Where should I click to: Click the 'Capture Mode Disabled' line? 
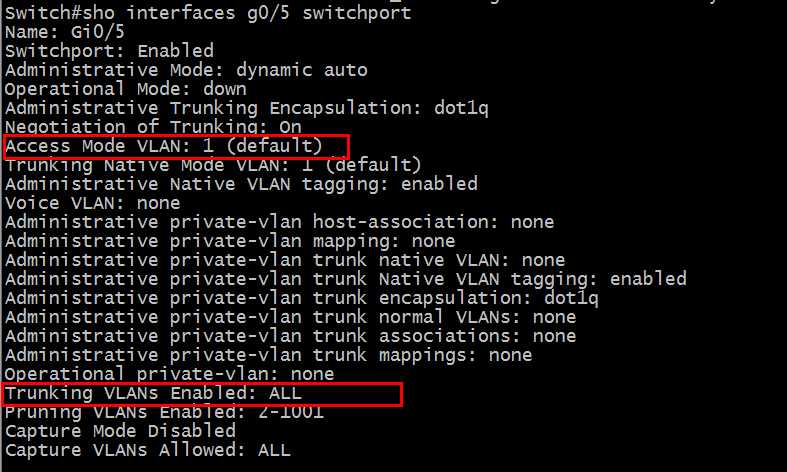coord(120,431)
